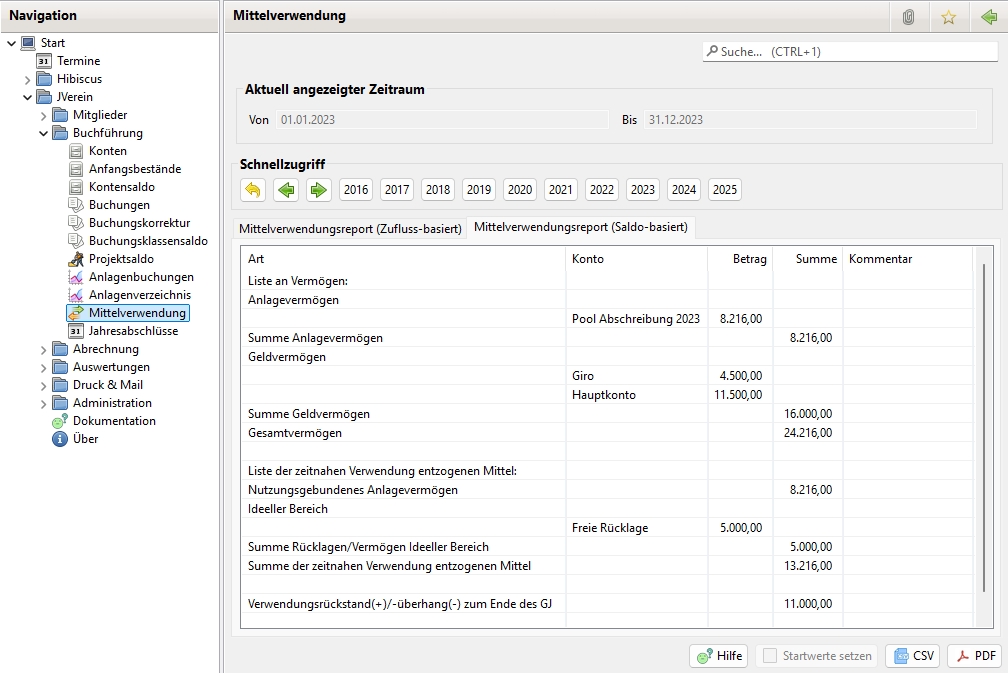Select the Mittelverwendungsreport (Saldo-basiert) tab
The height and width of the screenshot is (673, 1008).
point(580,227)
